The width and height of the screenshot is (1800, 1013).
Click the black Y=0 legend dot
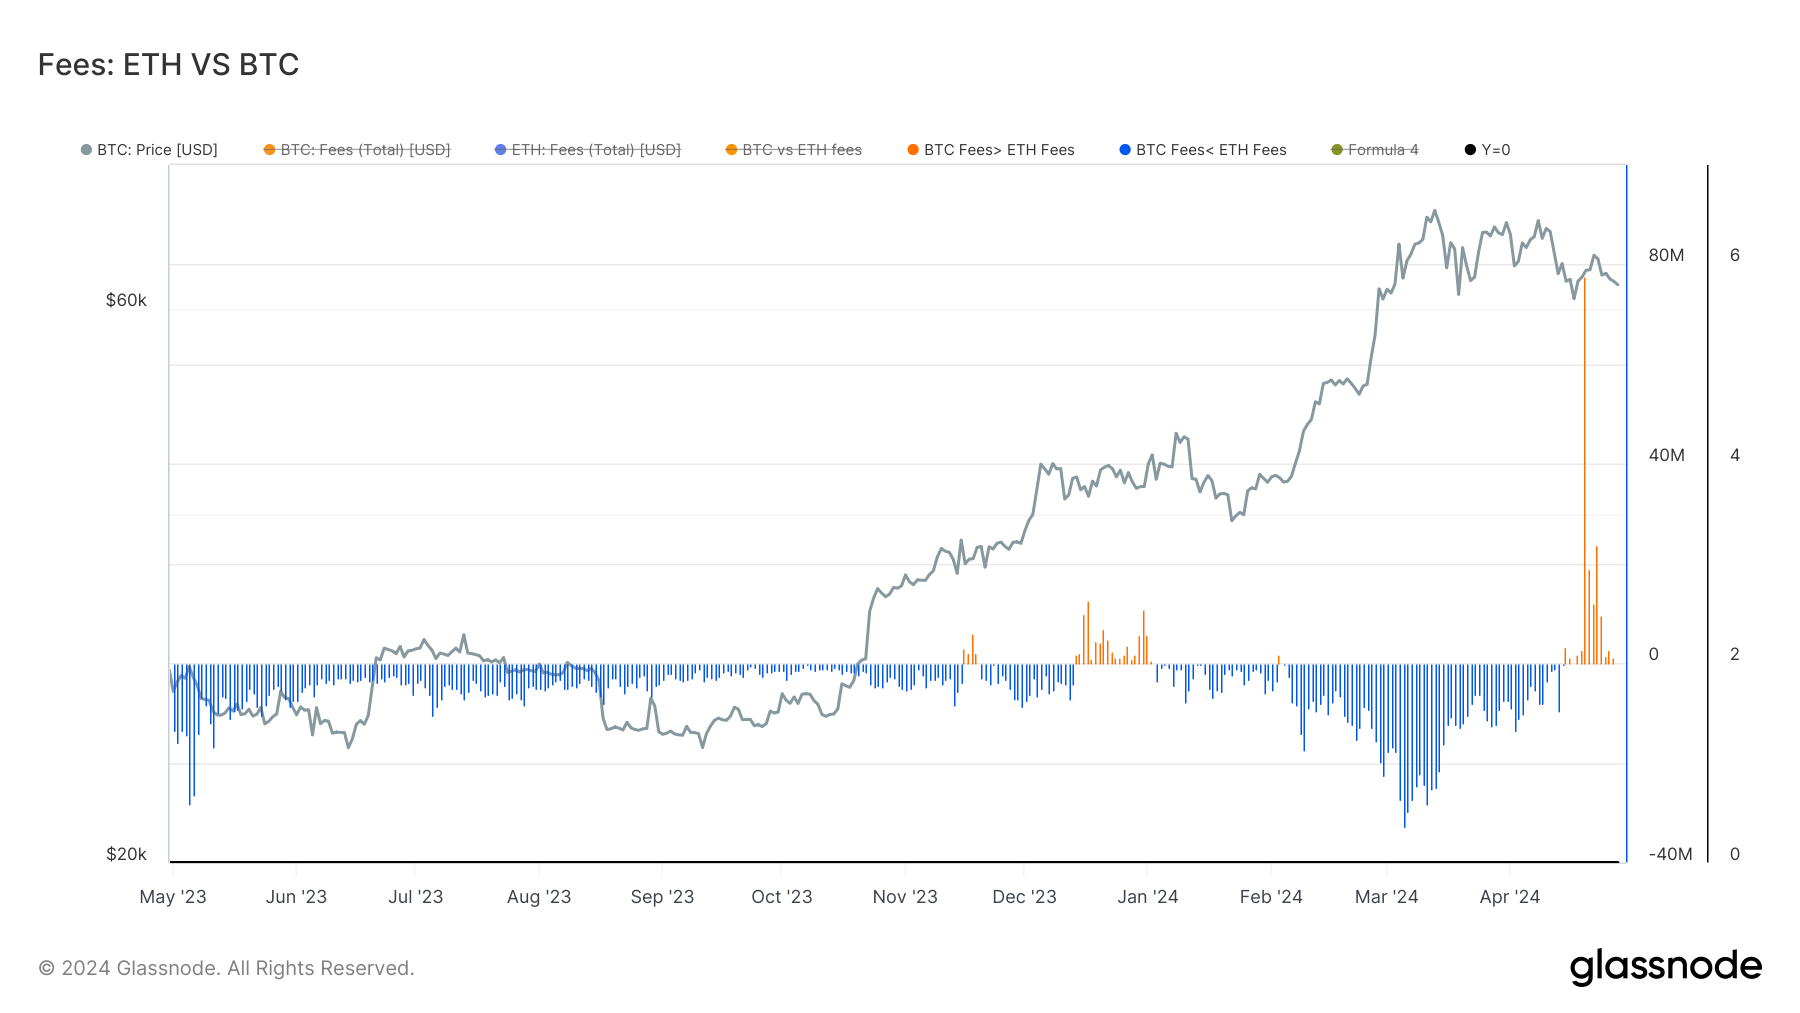(x=1469, y=149)
